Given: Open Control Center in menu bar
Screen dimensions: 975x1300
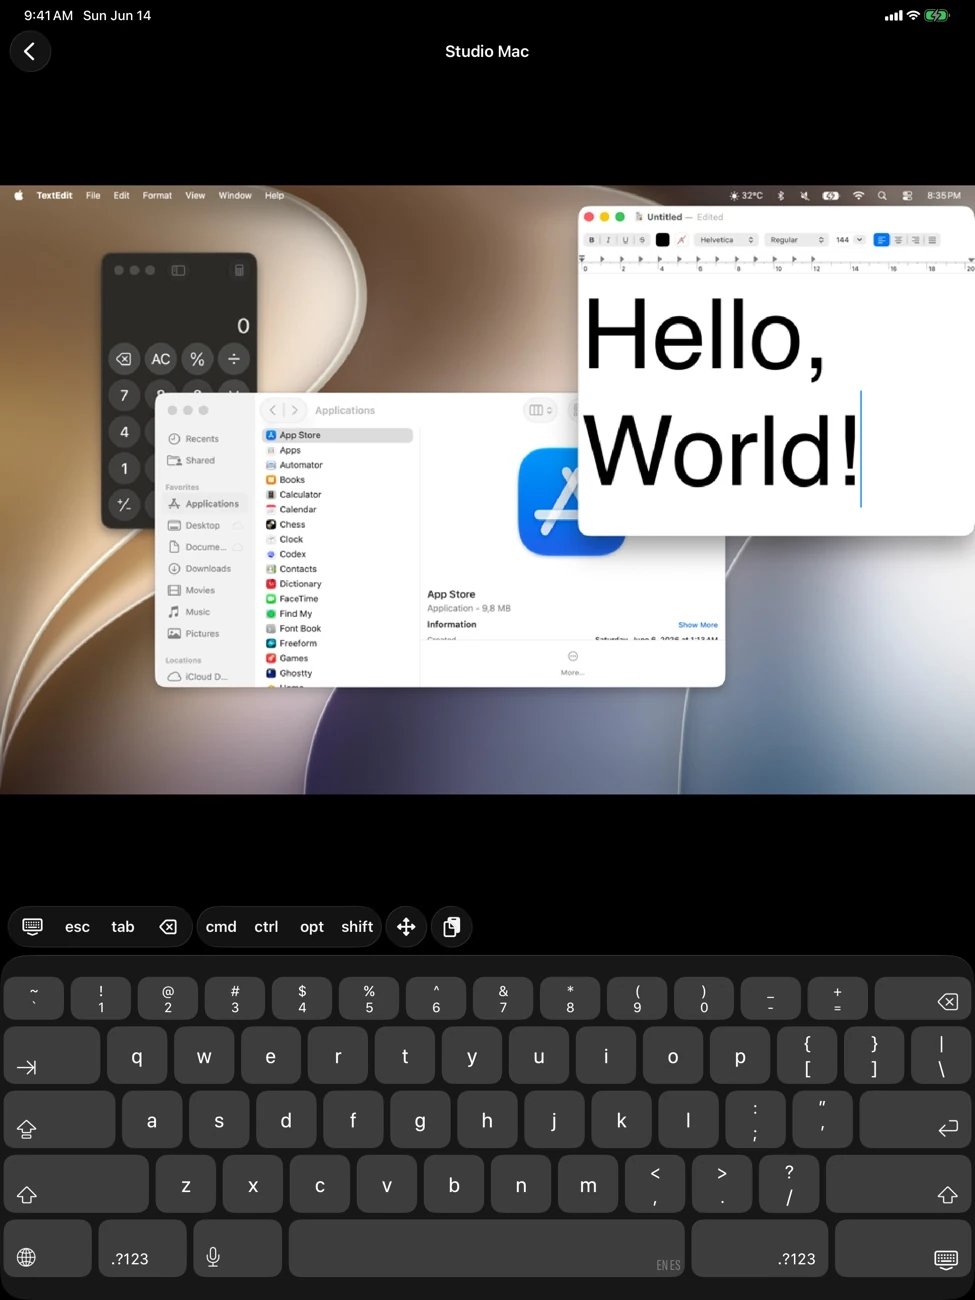Looking at the screenshot, I should click(x=907, y=196).
